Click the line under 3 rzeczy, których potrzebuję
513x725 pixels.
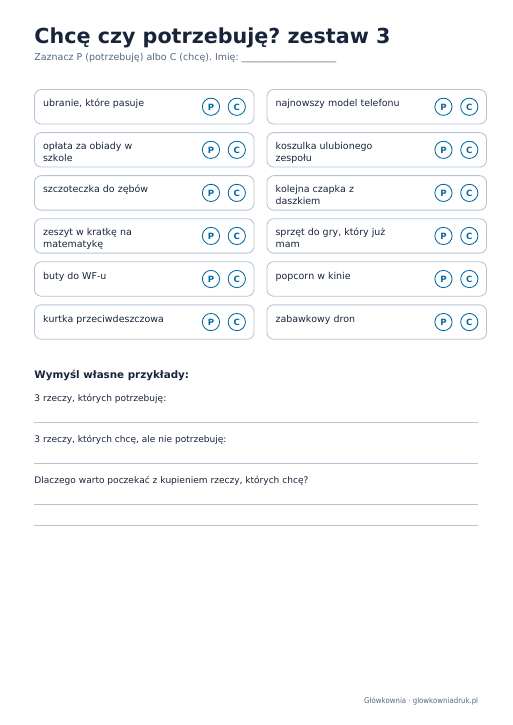click(256, 422)
